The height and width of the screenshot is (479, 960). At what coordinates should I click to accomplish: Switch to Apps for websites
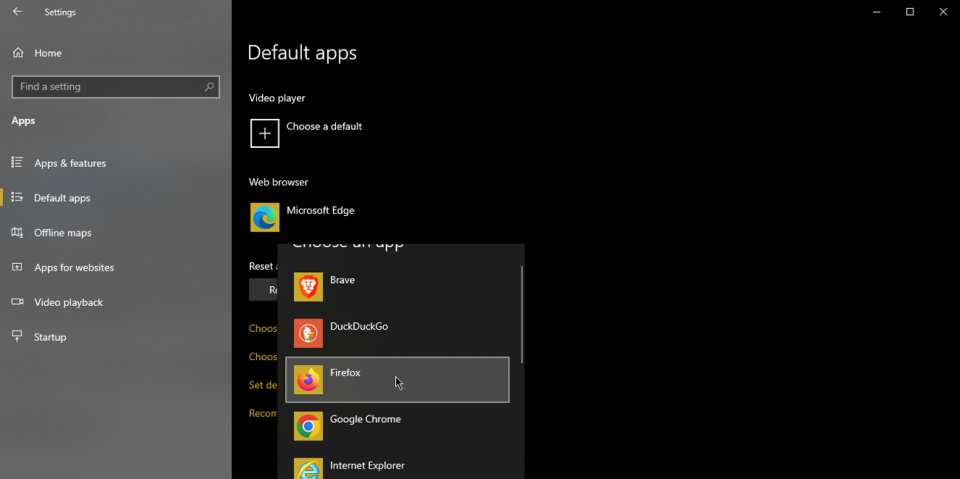pyautogui.click(x=74, y=268)
